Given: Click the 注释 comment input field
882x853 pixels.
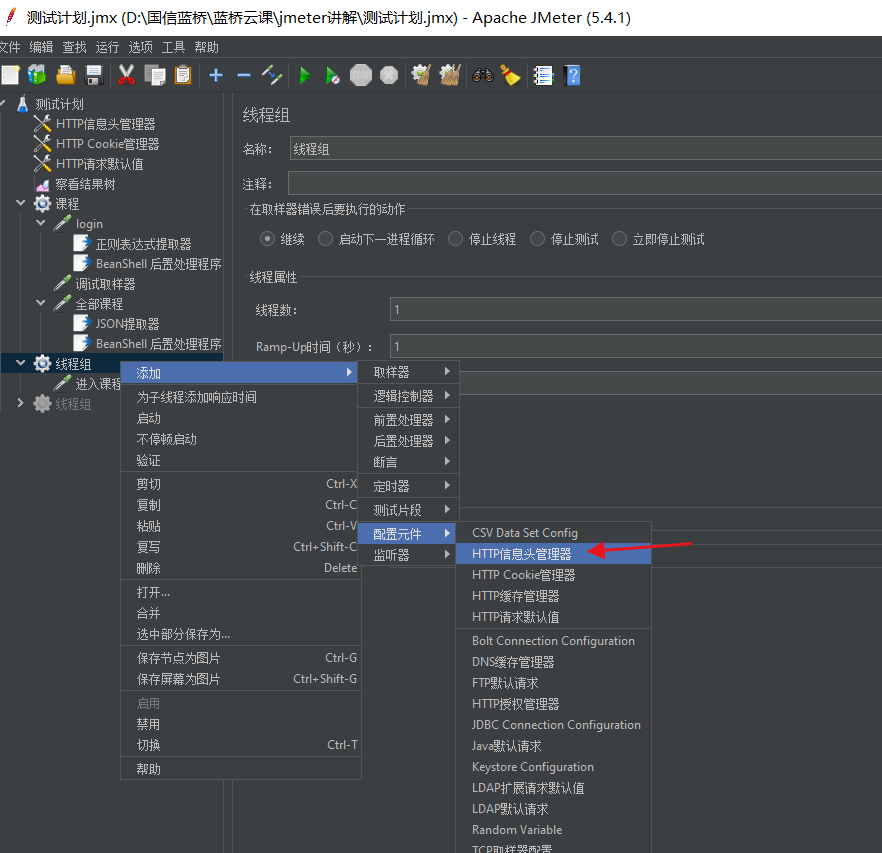Looking at the screenshot, I should click(x=585, y=183).
